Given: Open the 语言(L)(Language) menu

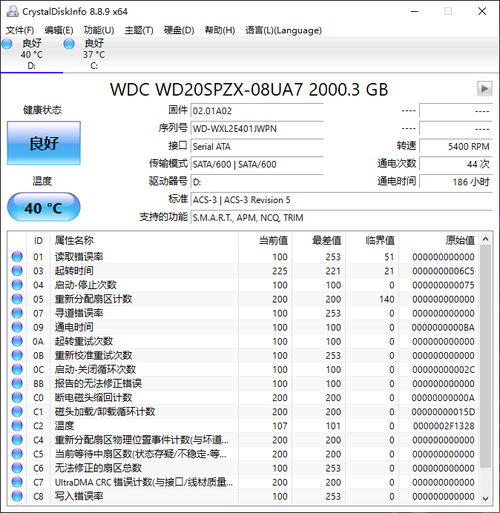Looking at the screenshot, I should point(284,30).
